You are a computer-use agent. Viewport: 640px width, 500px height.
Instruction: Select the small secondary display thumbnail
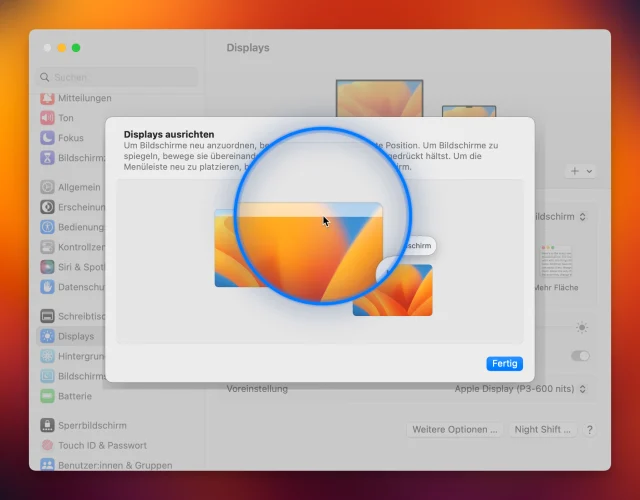point(393,290)
